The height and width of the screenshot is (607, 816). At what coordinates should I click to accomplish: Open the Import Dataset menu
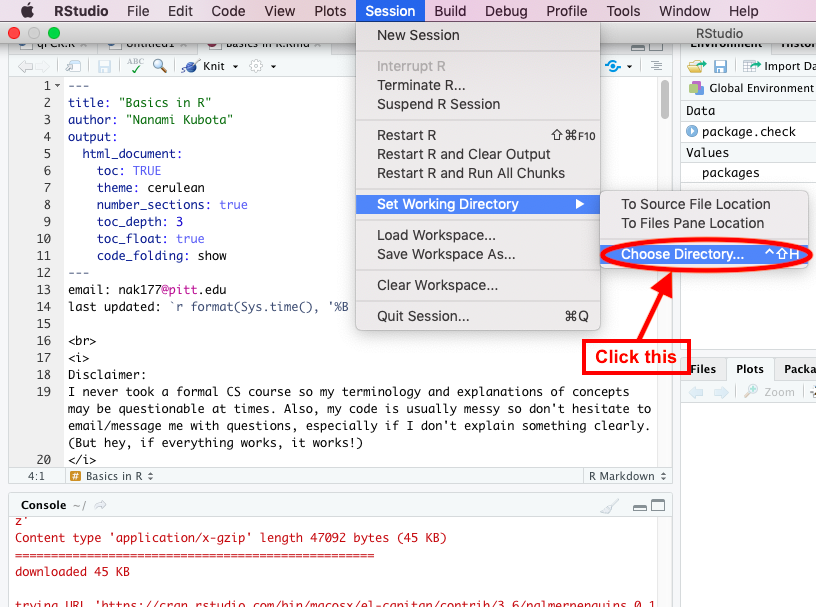point(779,66)
